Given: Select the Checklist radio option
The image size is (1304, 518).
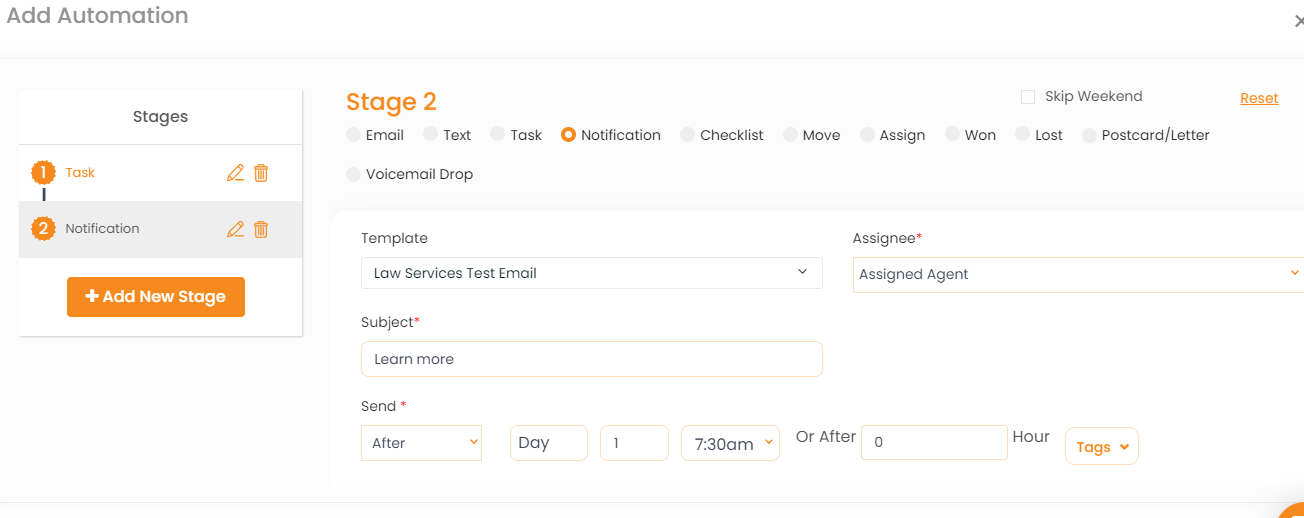Looking at the screenshot, I should tap(687, 135).
